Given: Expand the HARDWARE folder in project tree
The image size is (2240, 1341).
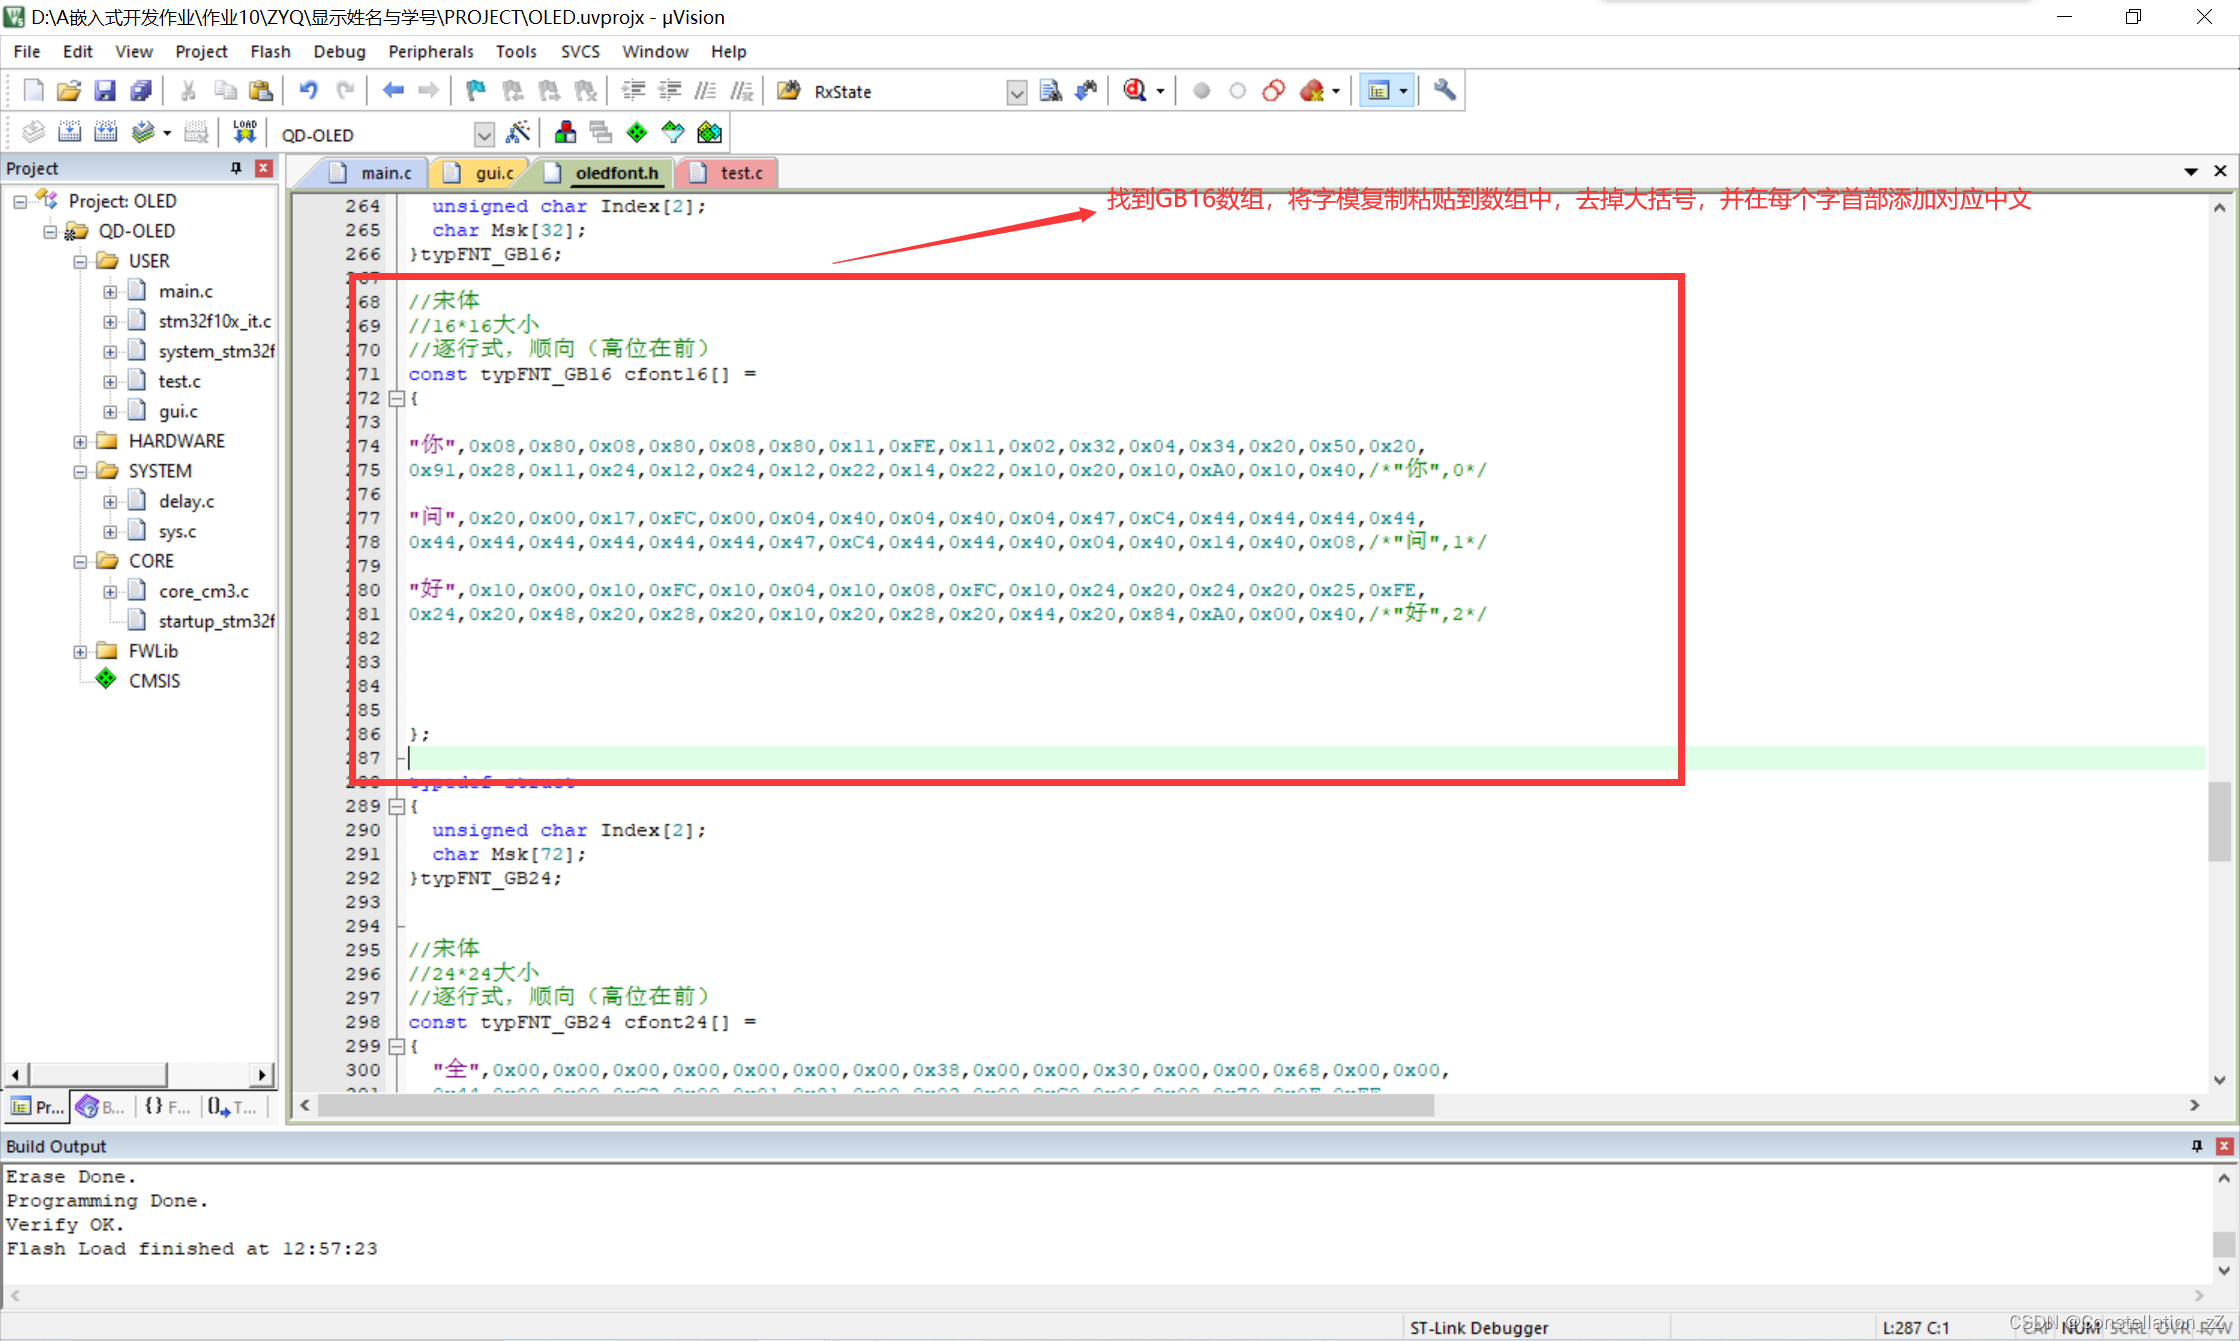Looking at the screenshot, I should pyautogui.click(x=80, y=441).
